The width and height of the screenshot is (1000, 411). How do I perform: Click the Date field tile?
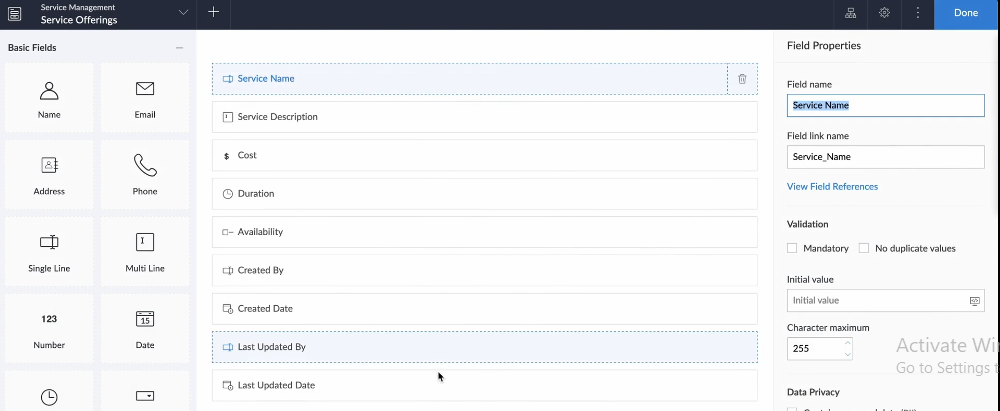pyautogui.click(x=145, y=328)
